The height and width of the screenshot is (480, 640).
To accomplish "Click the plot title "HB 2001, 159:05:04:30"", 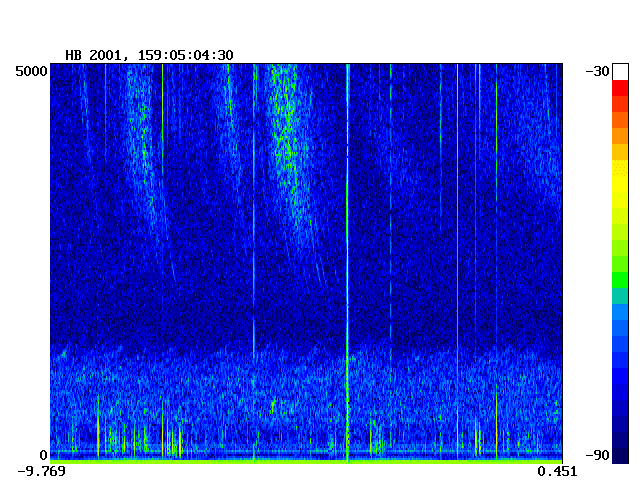I will (x=149, y=56).
